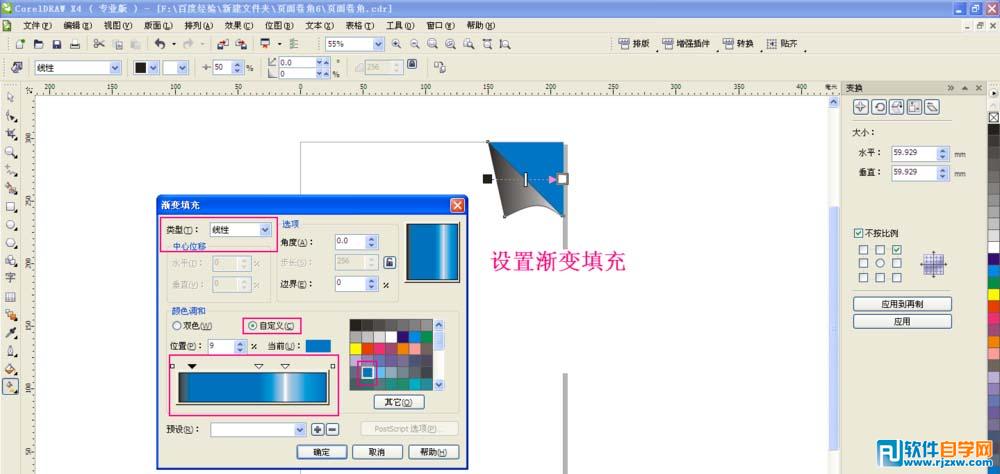Click the 应用 Apply button in docker

(x=902, y=322)
